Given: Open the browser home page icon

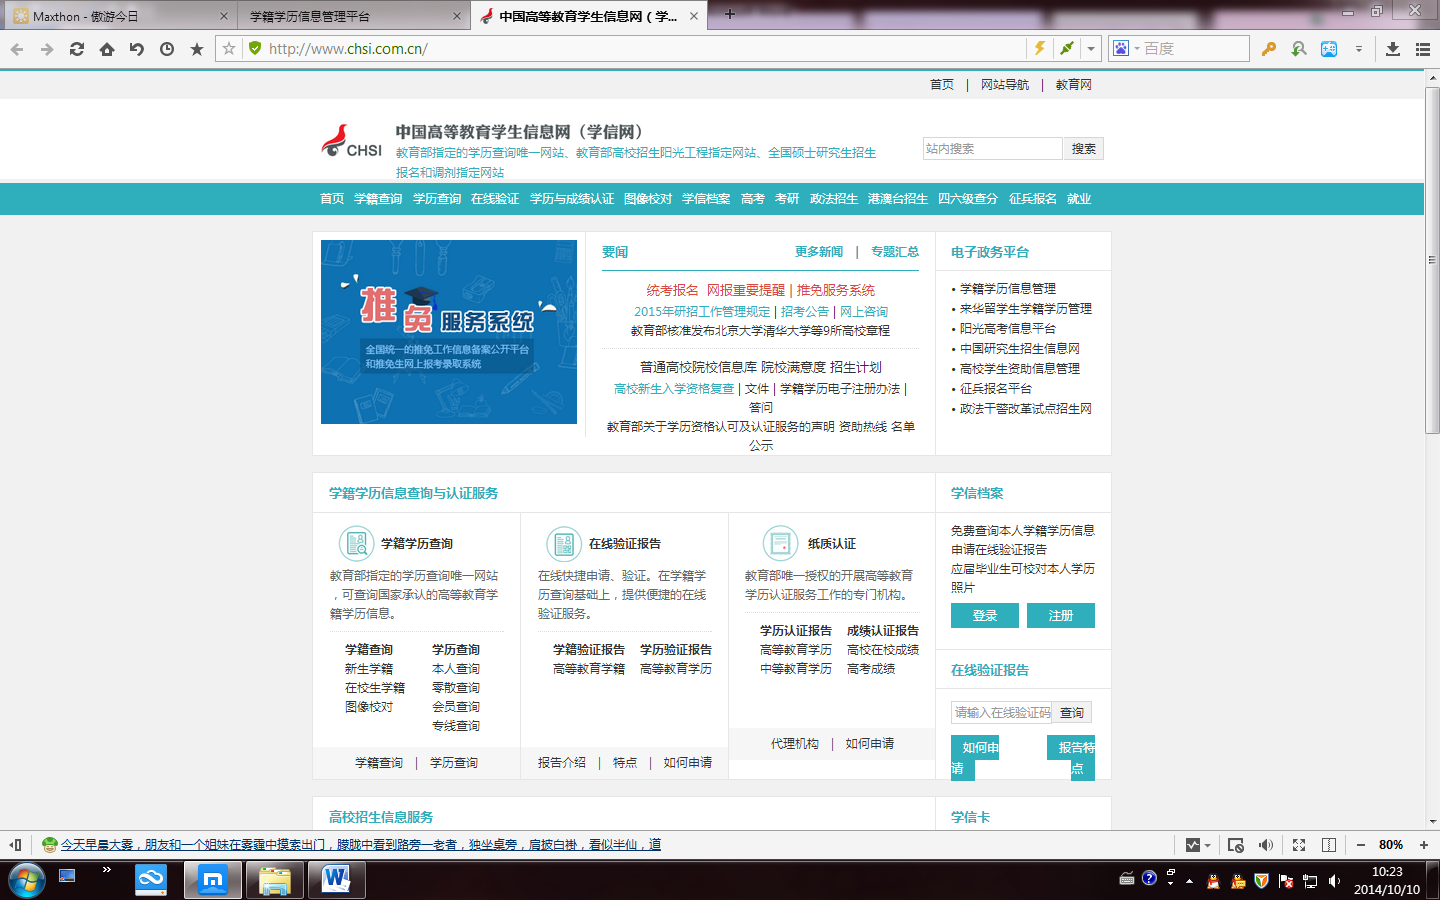Looking at the screenshot, I should (x=107, y=49).
